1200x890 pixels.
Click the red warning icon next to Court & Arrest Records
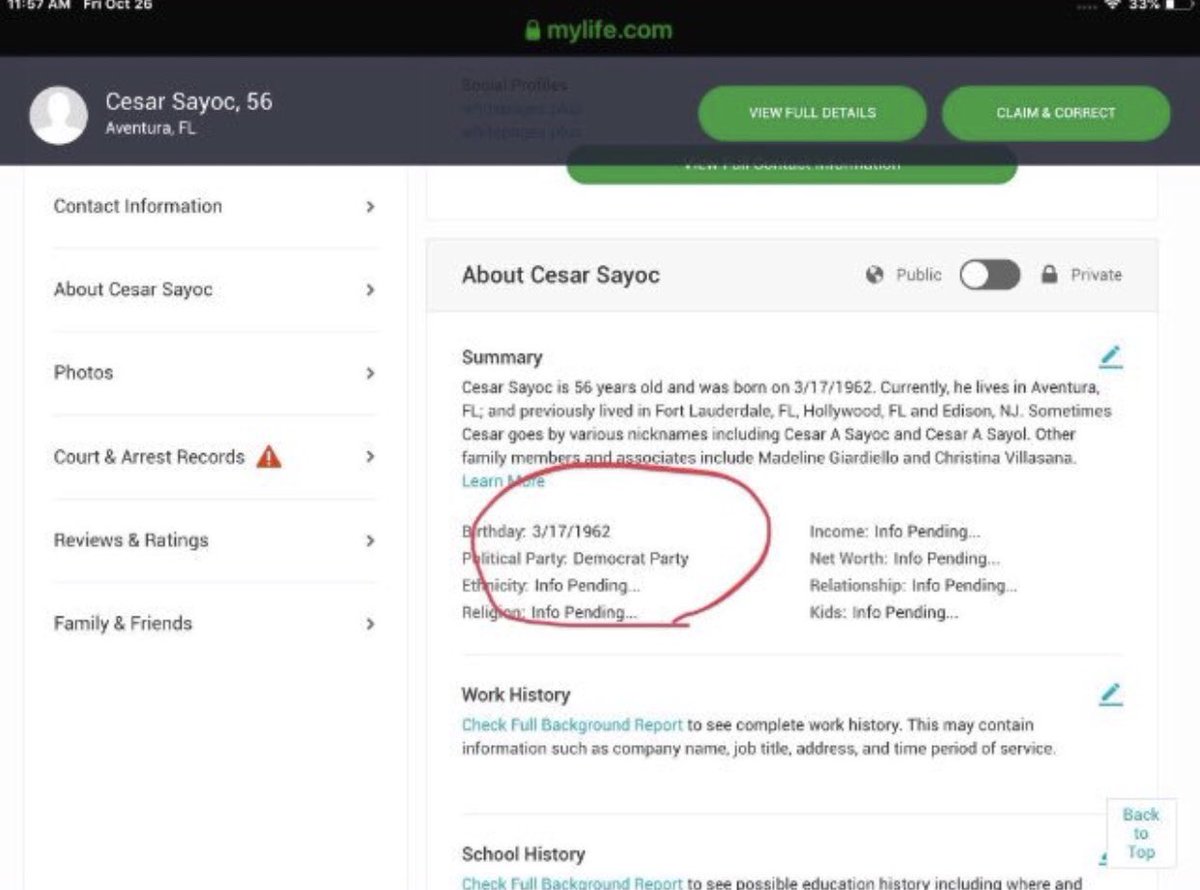point(269,457)
